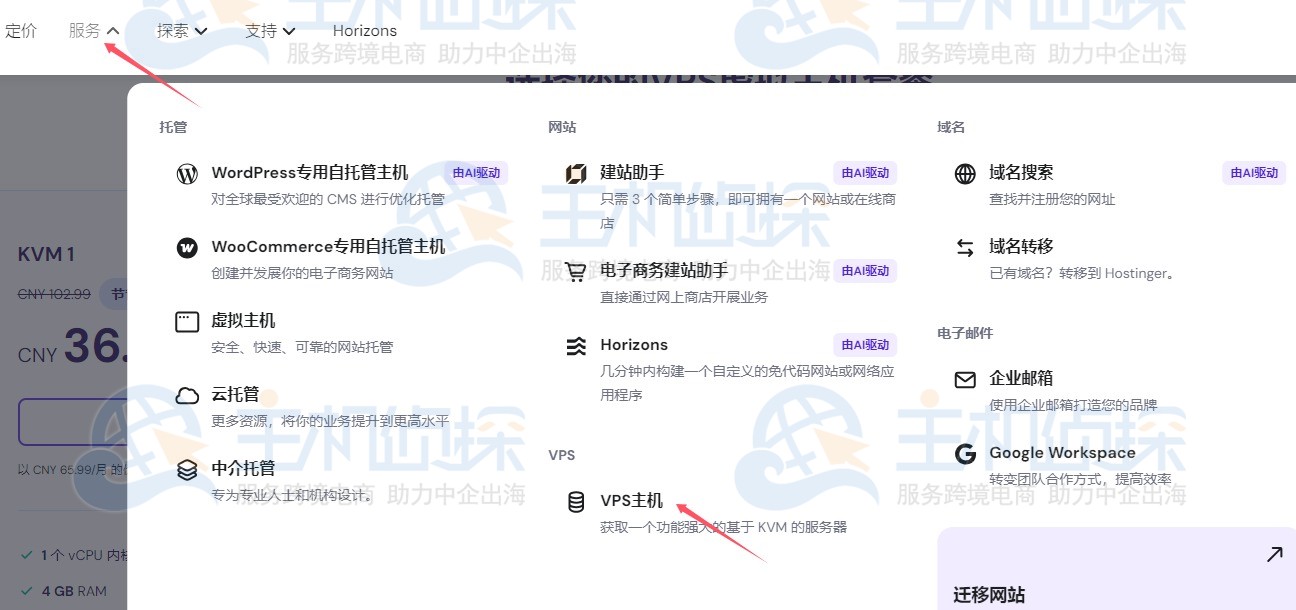Collapse the 服务 dropdown menu
The height and width of the screenshot is (610, 1296).
pos(94,31)
